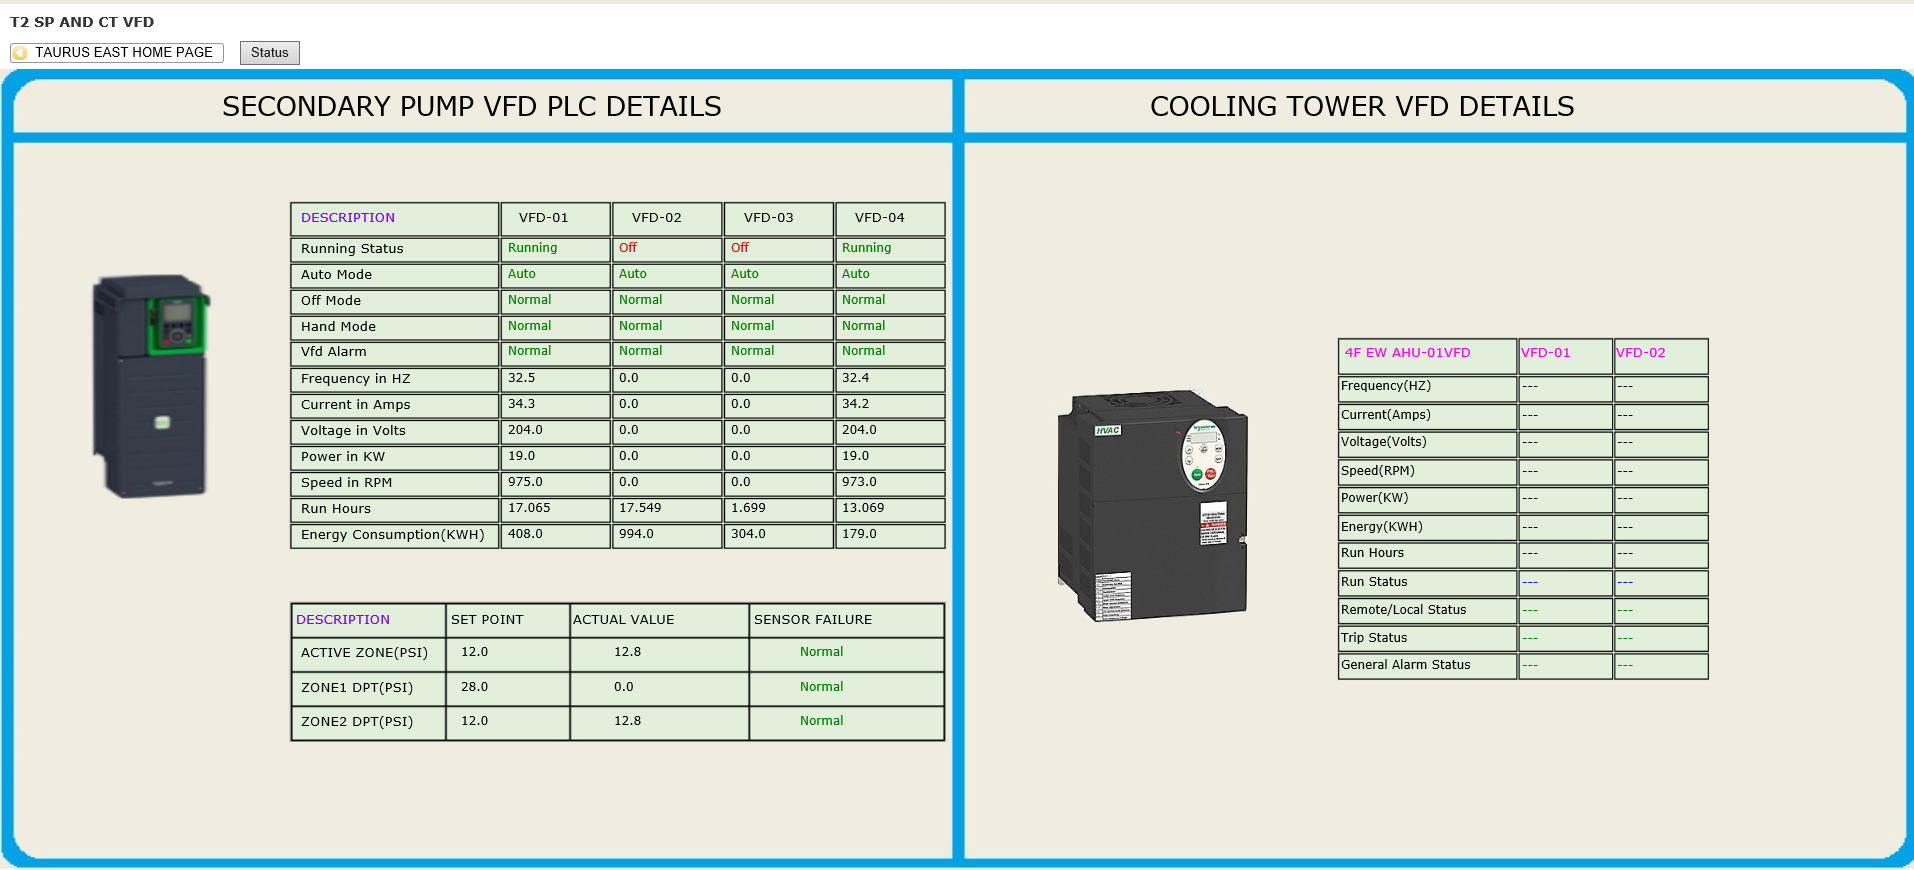1914x870 pixels.
Task: Click cooling tower VFD-01 Run Status value
Action: [1530, 582]
